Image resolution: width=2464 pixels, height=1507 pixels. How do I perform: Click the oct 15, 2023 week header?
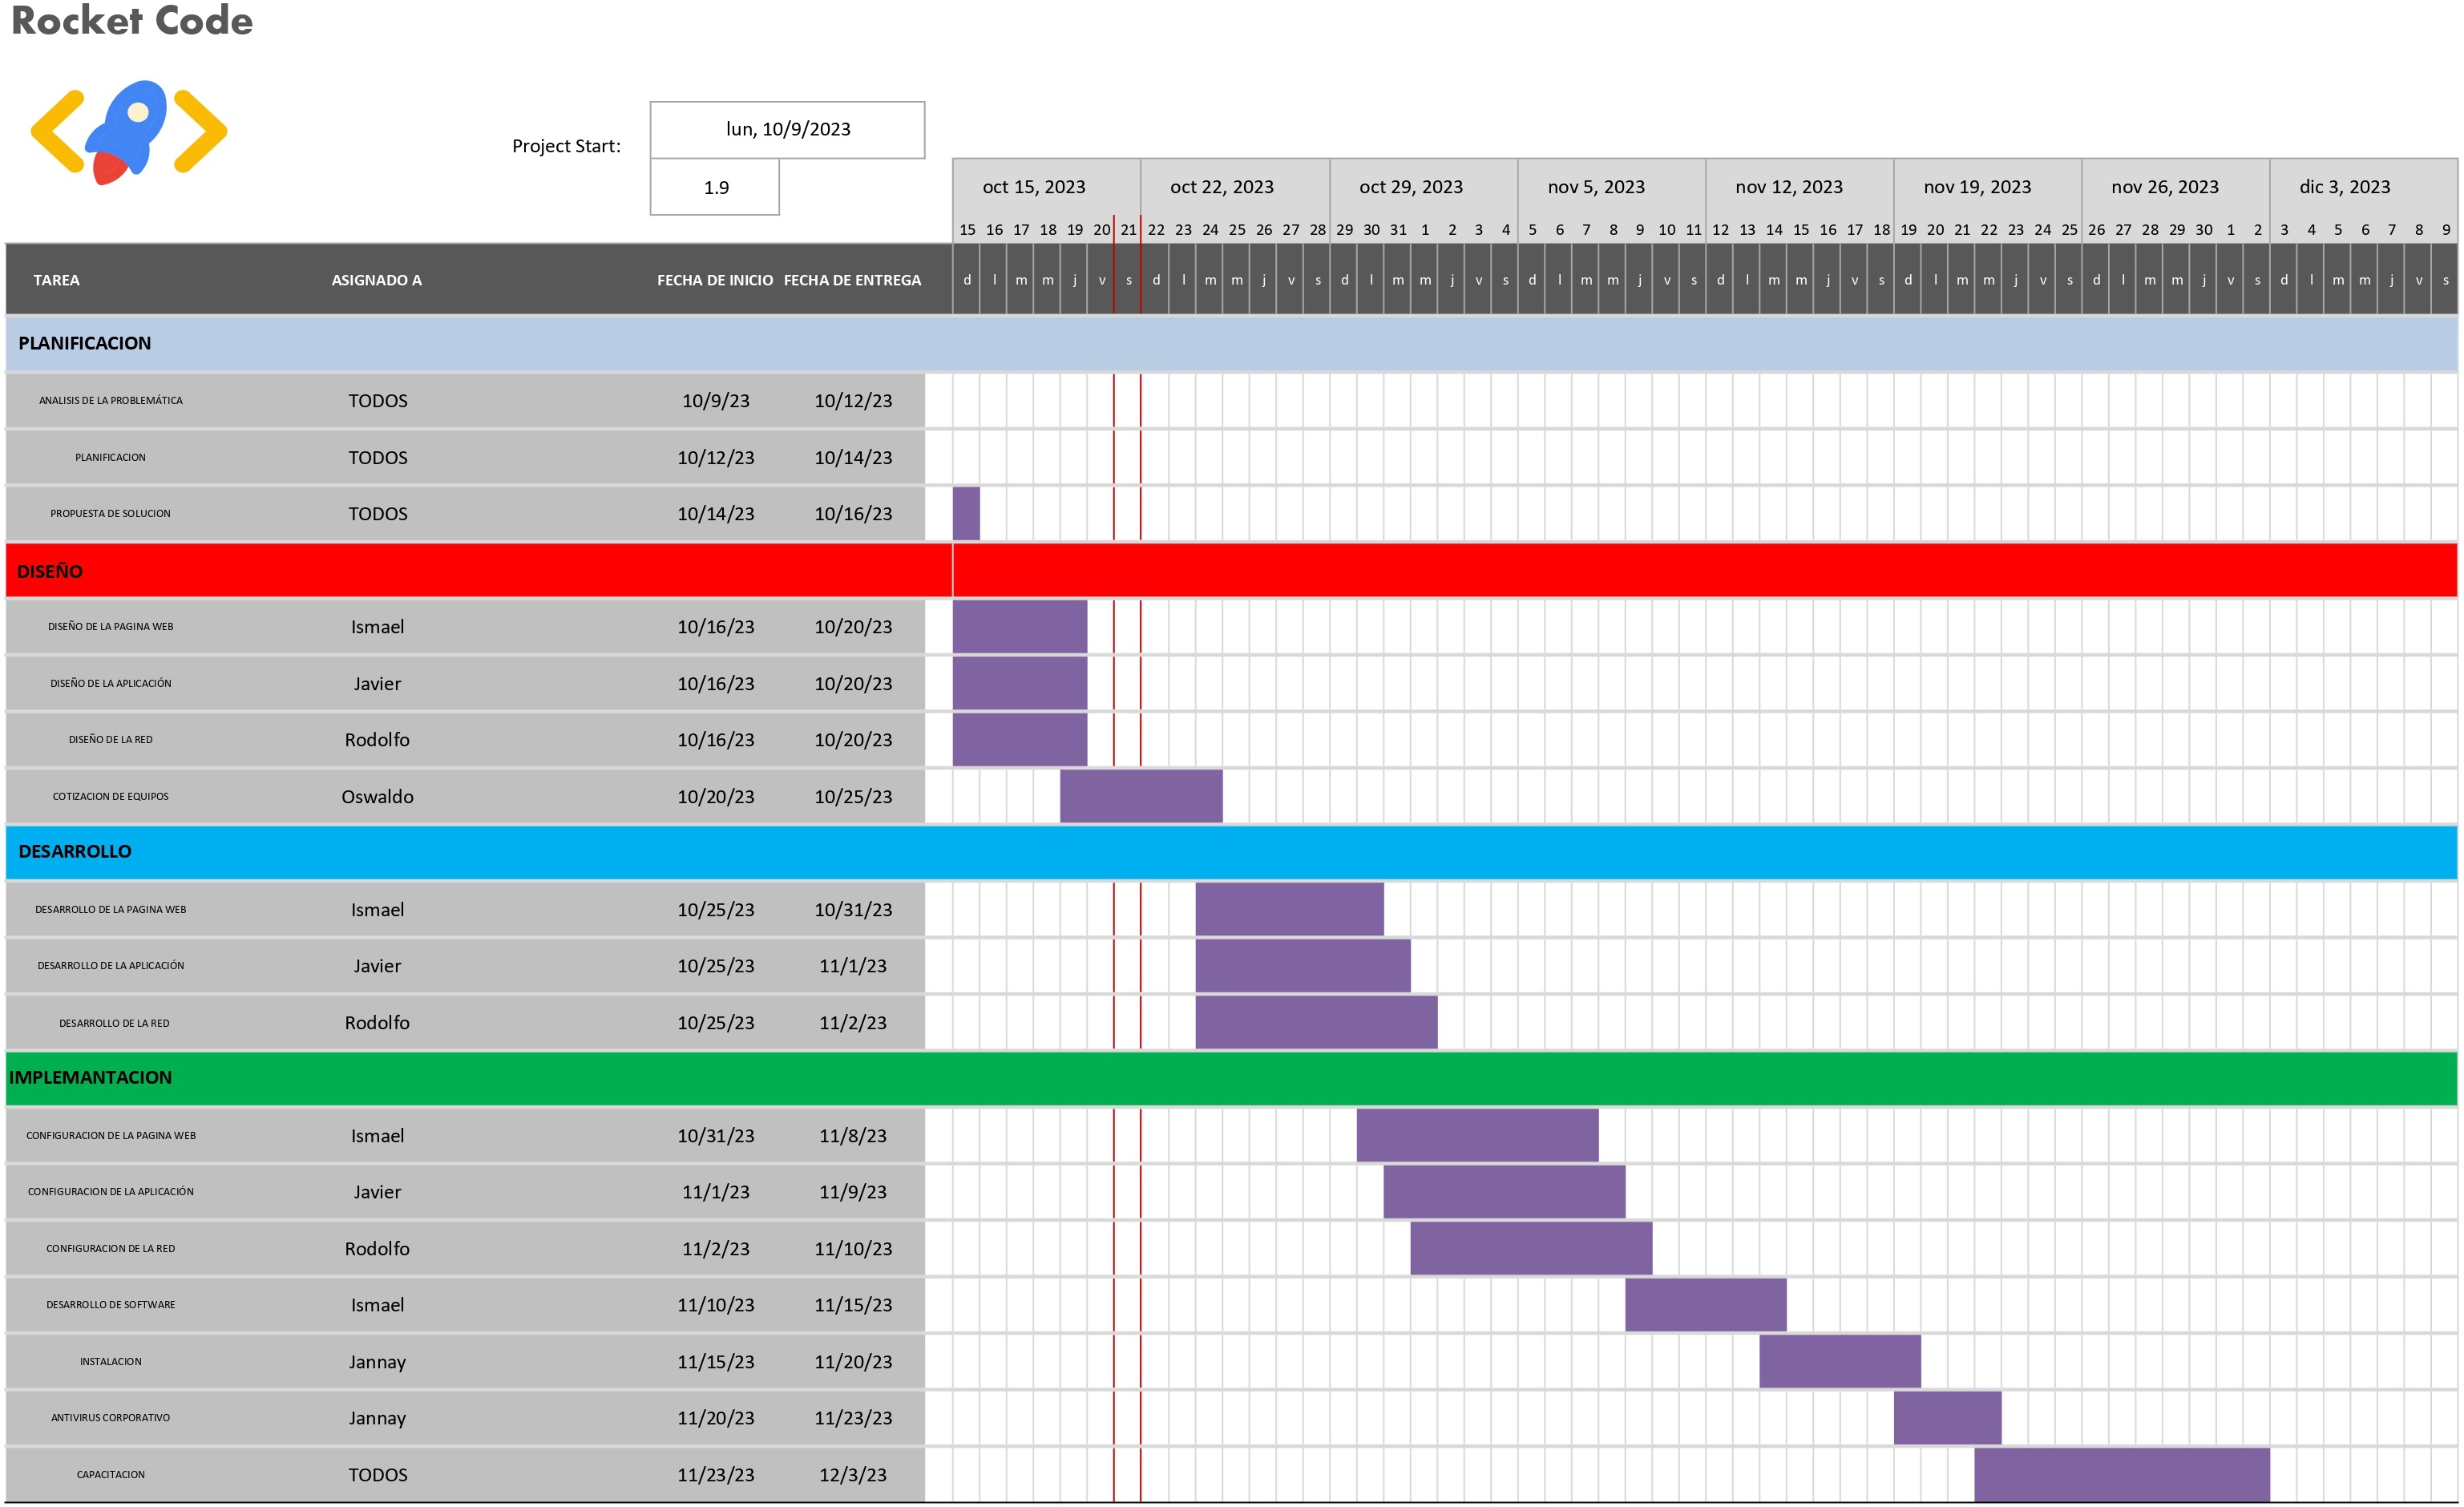tap(1046, 187)
